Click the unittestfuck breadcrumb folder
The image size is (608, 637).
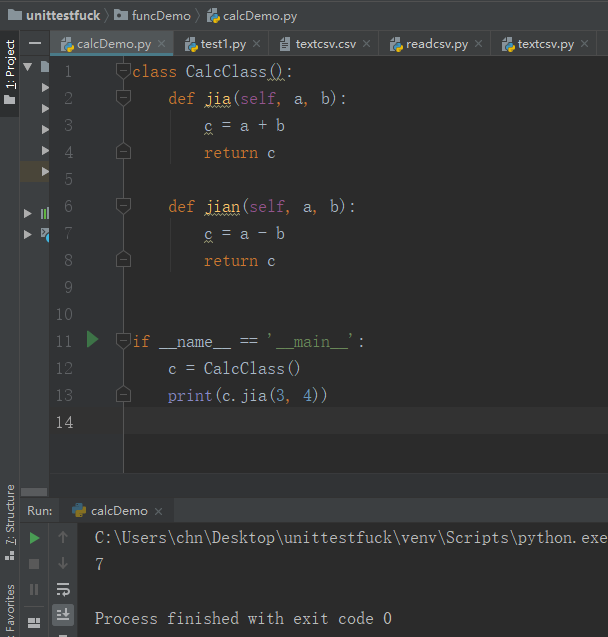click(x=54, y=16)
